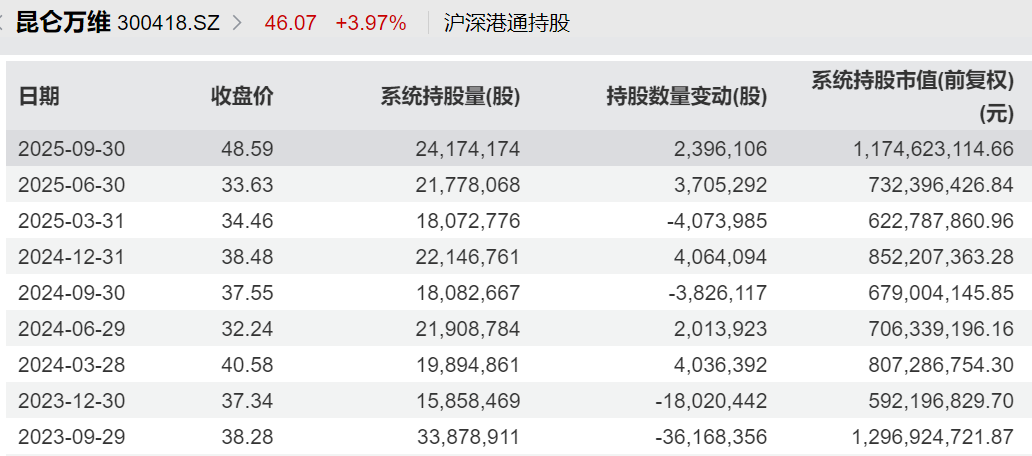
Task: Click the right chevron after 300418.SZ
Action: pos(237,22)
